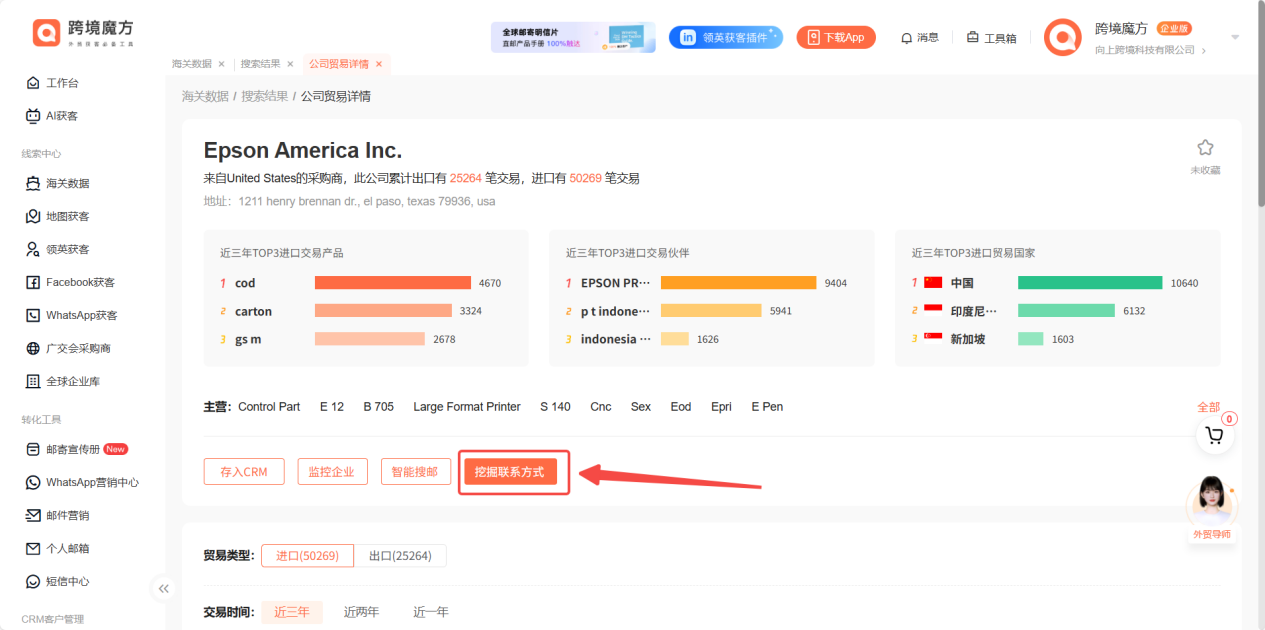
Task: Click the 邮寄宣传册 icon
Action: tap(33, 449)
